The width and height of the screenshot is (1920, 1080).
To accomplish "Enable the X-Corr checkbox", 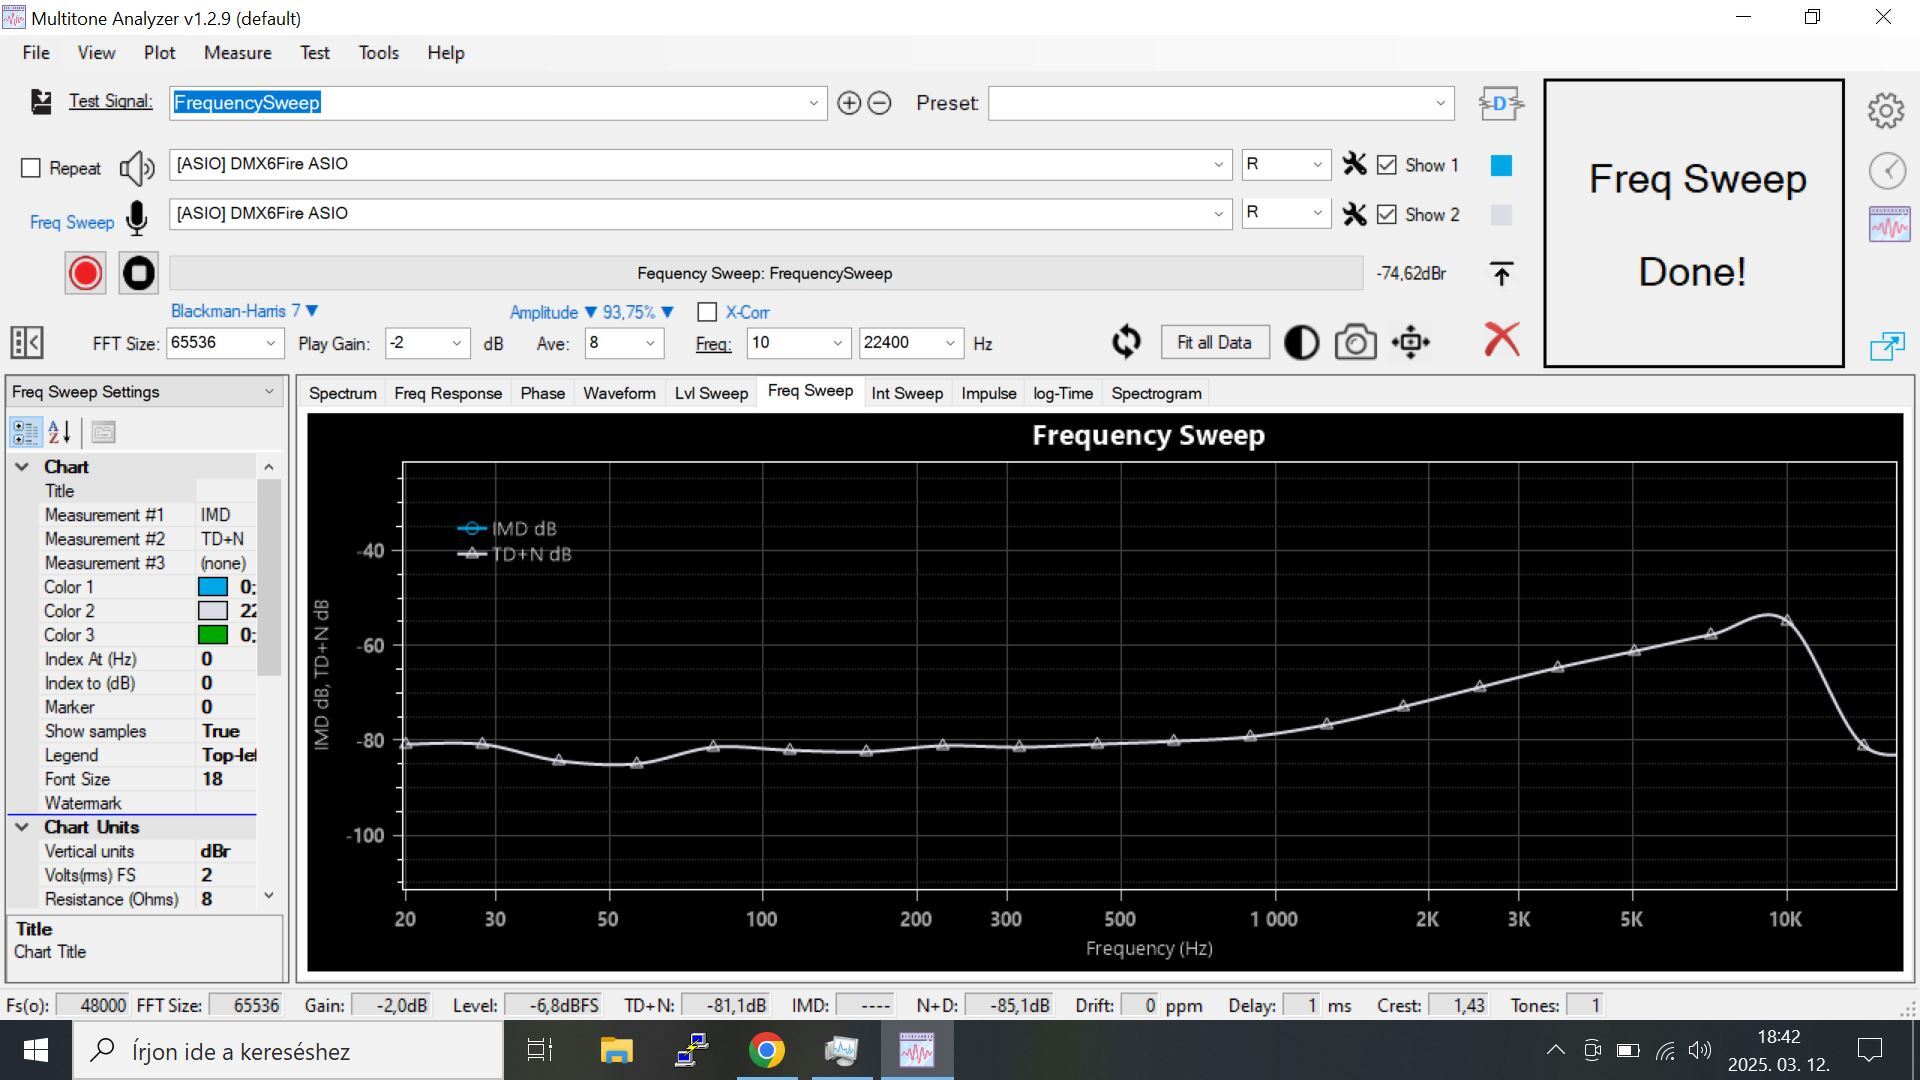I will pyautogui.click(x=707, y=312).
